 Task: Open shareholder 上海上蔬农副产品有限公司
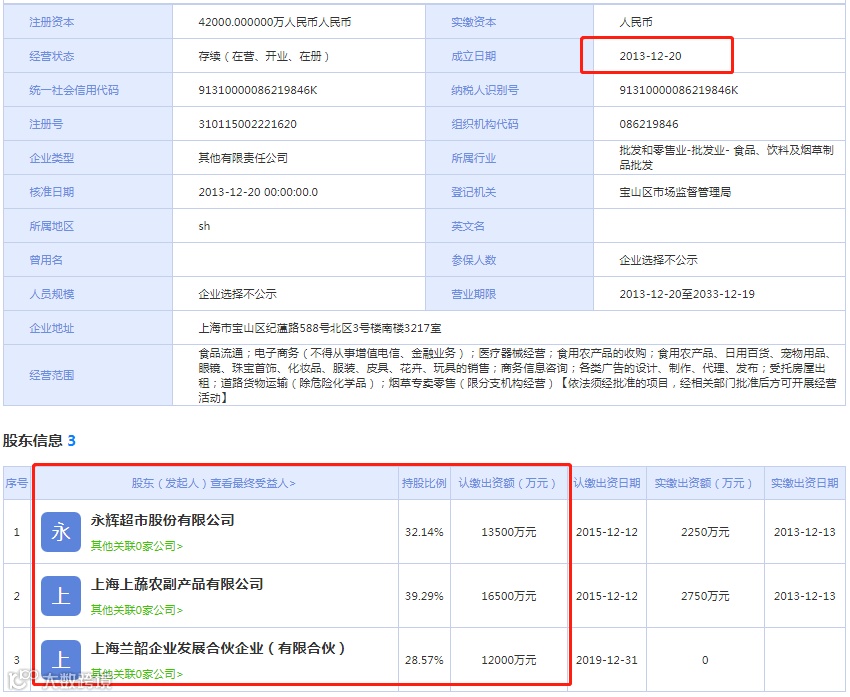click(x=177, y=584)
